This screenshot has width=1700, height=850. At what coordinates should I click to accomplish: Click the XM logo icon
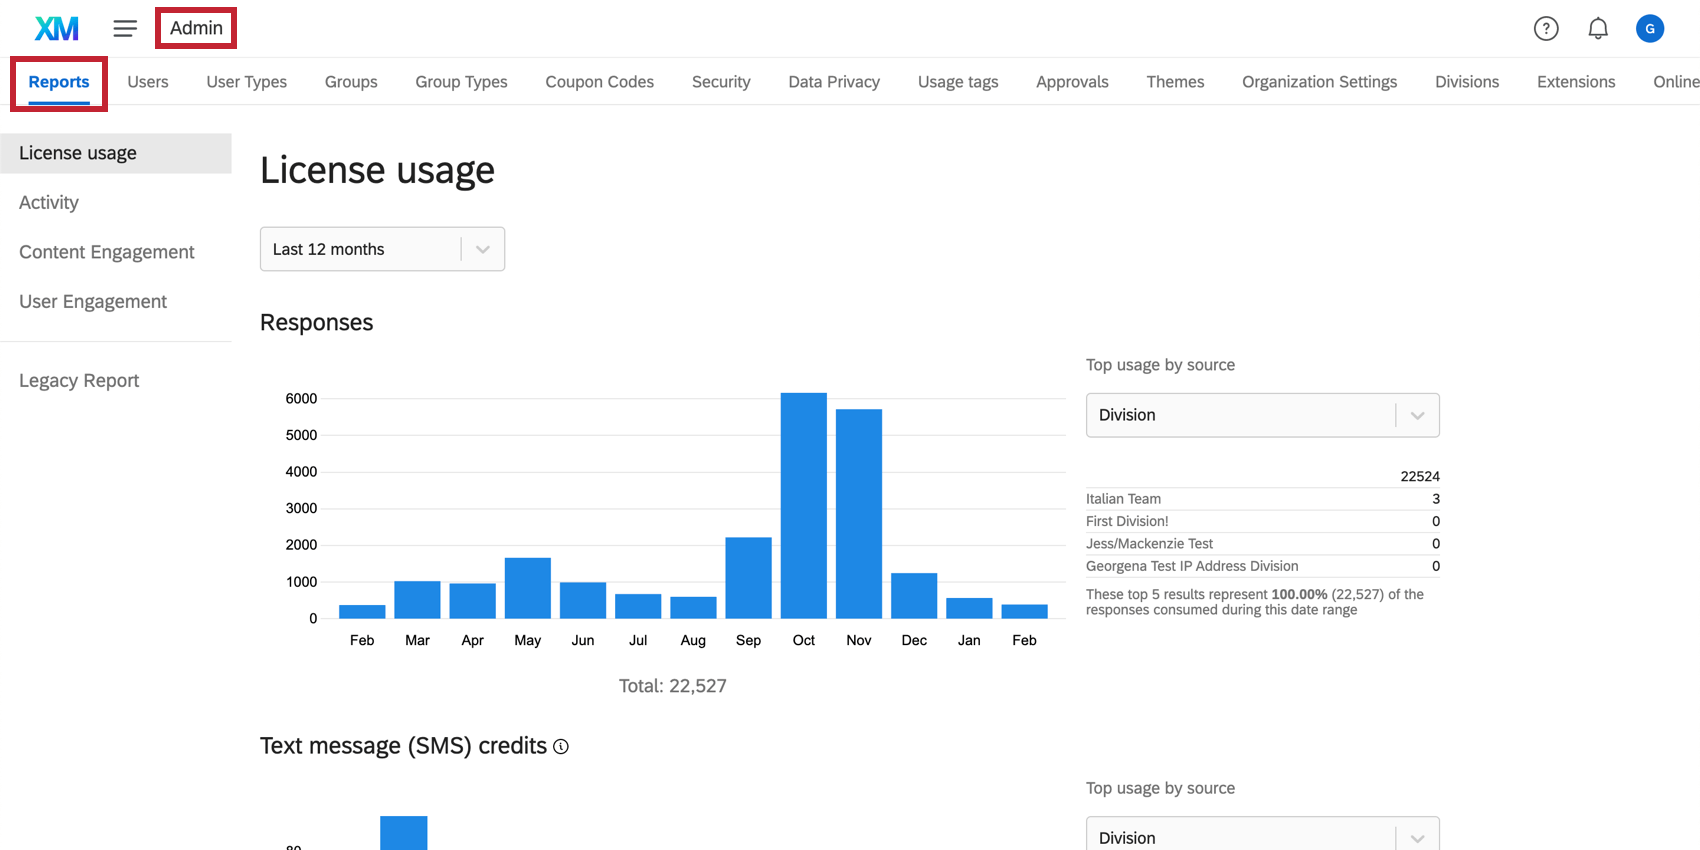[57, 29]
